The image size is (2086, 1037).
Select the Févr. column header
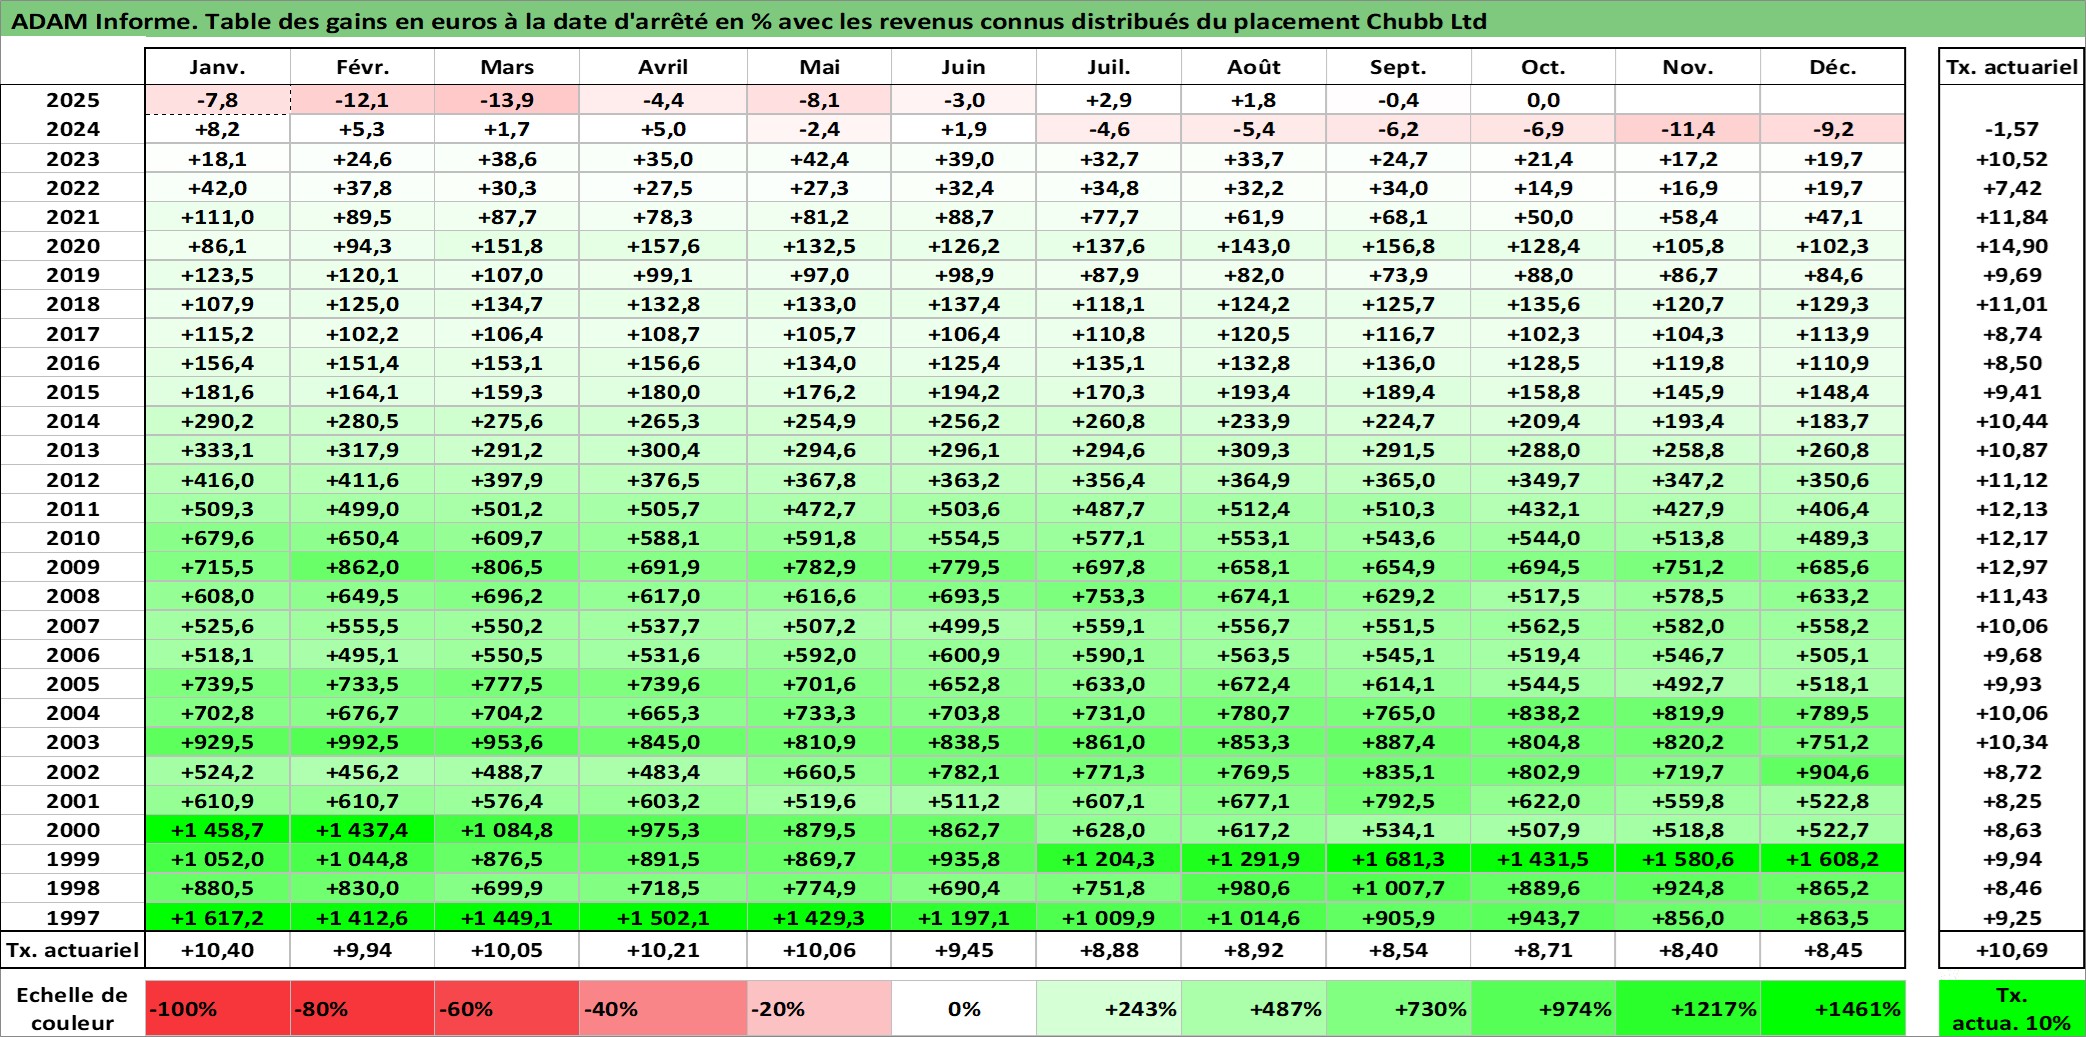point(362,67)
